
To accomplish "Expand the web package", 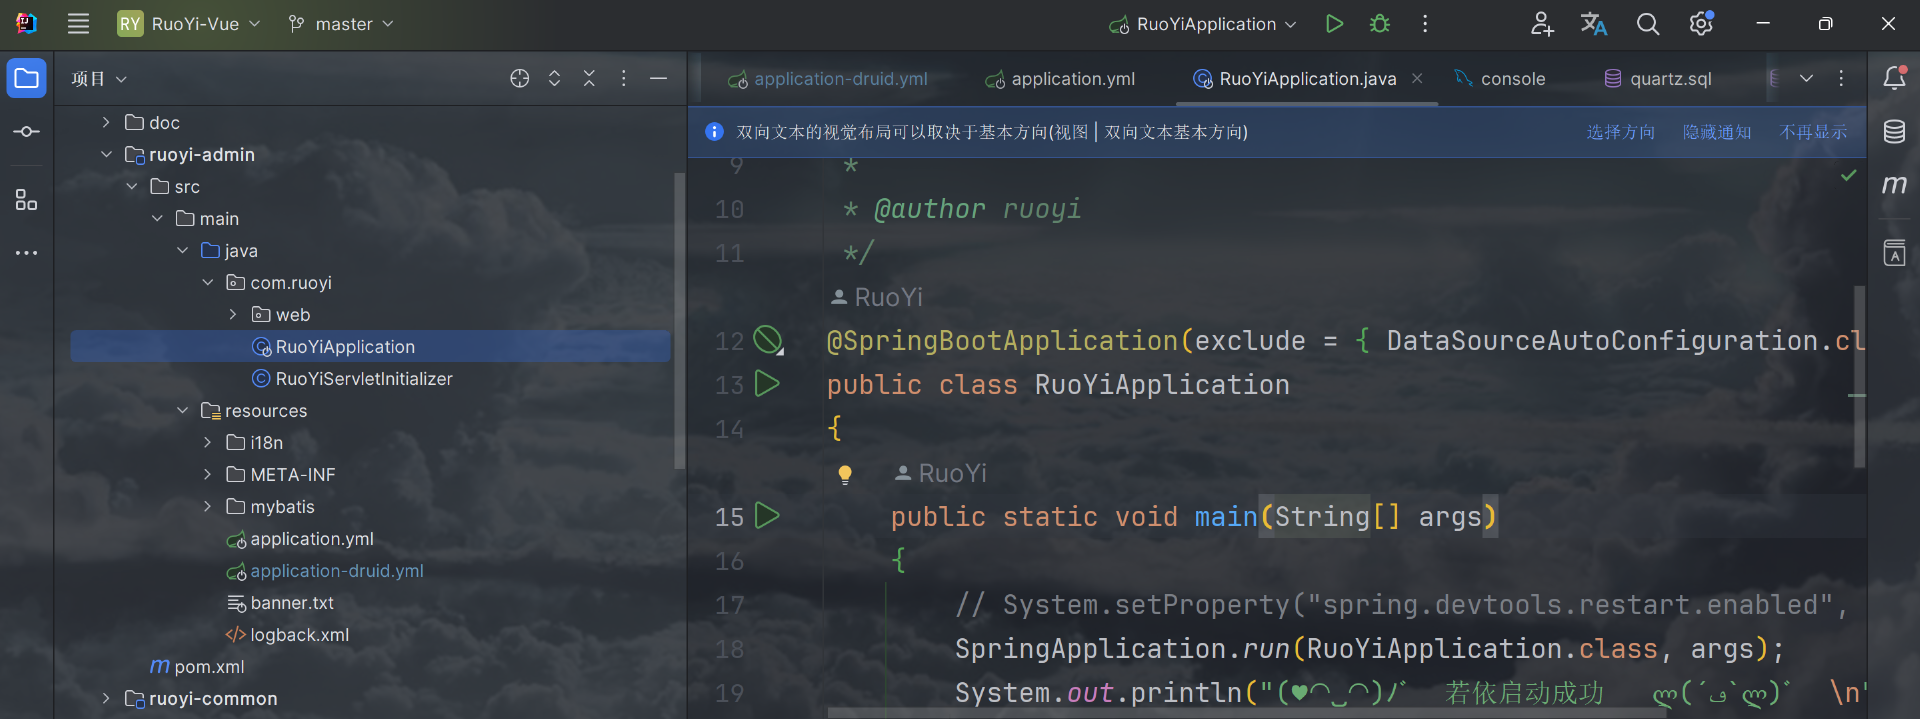I will coord(232,314).
